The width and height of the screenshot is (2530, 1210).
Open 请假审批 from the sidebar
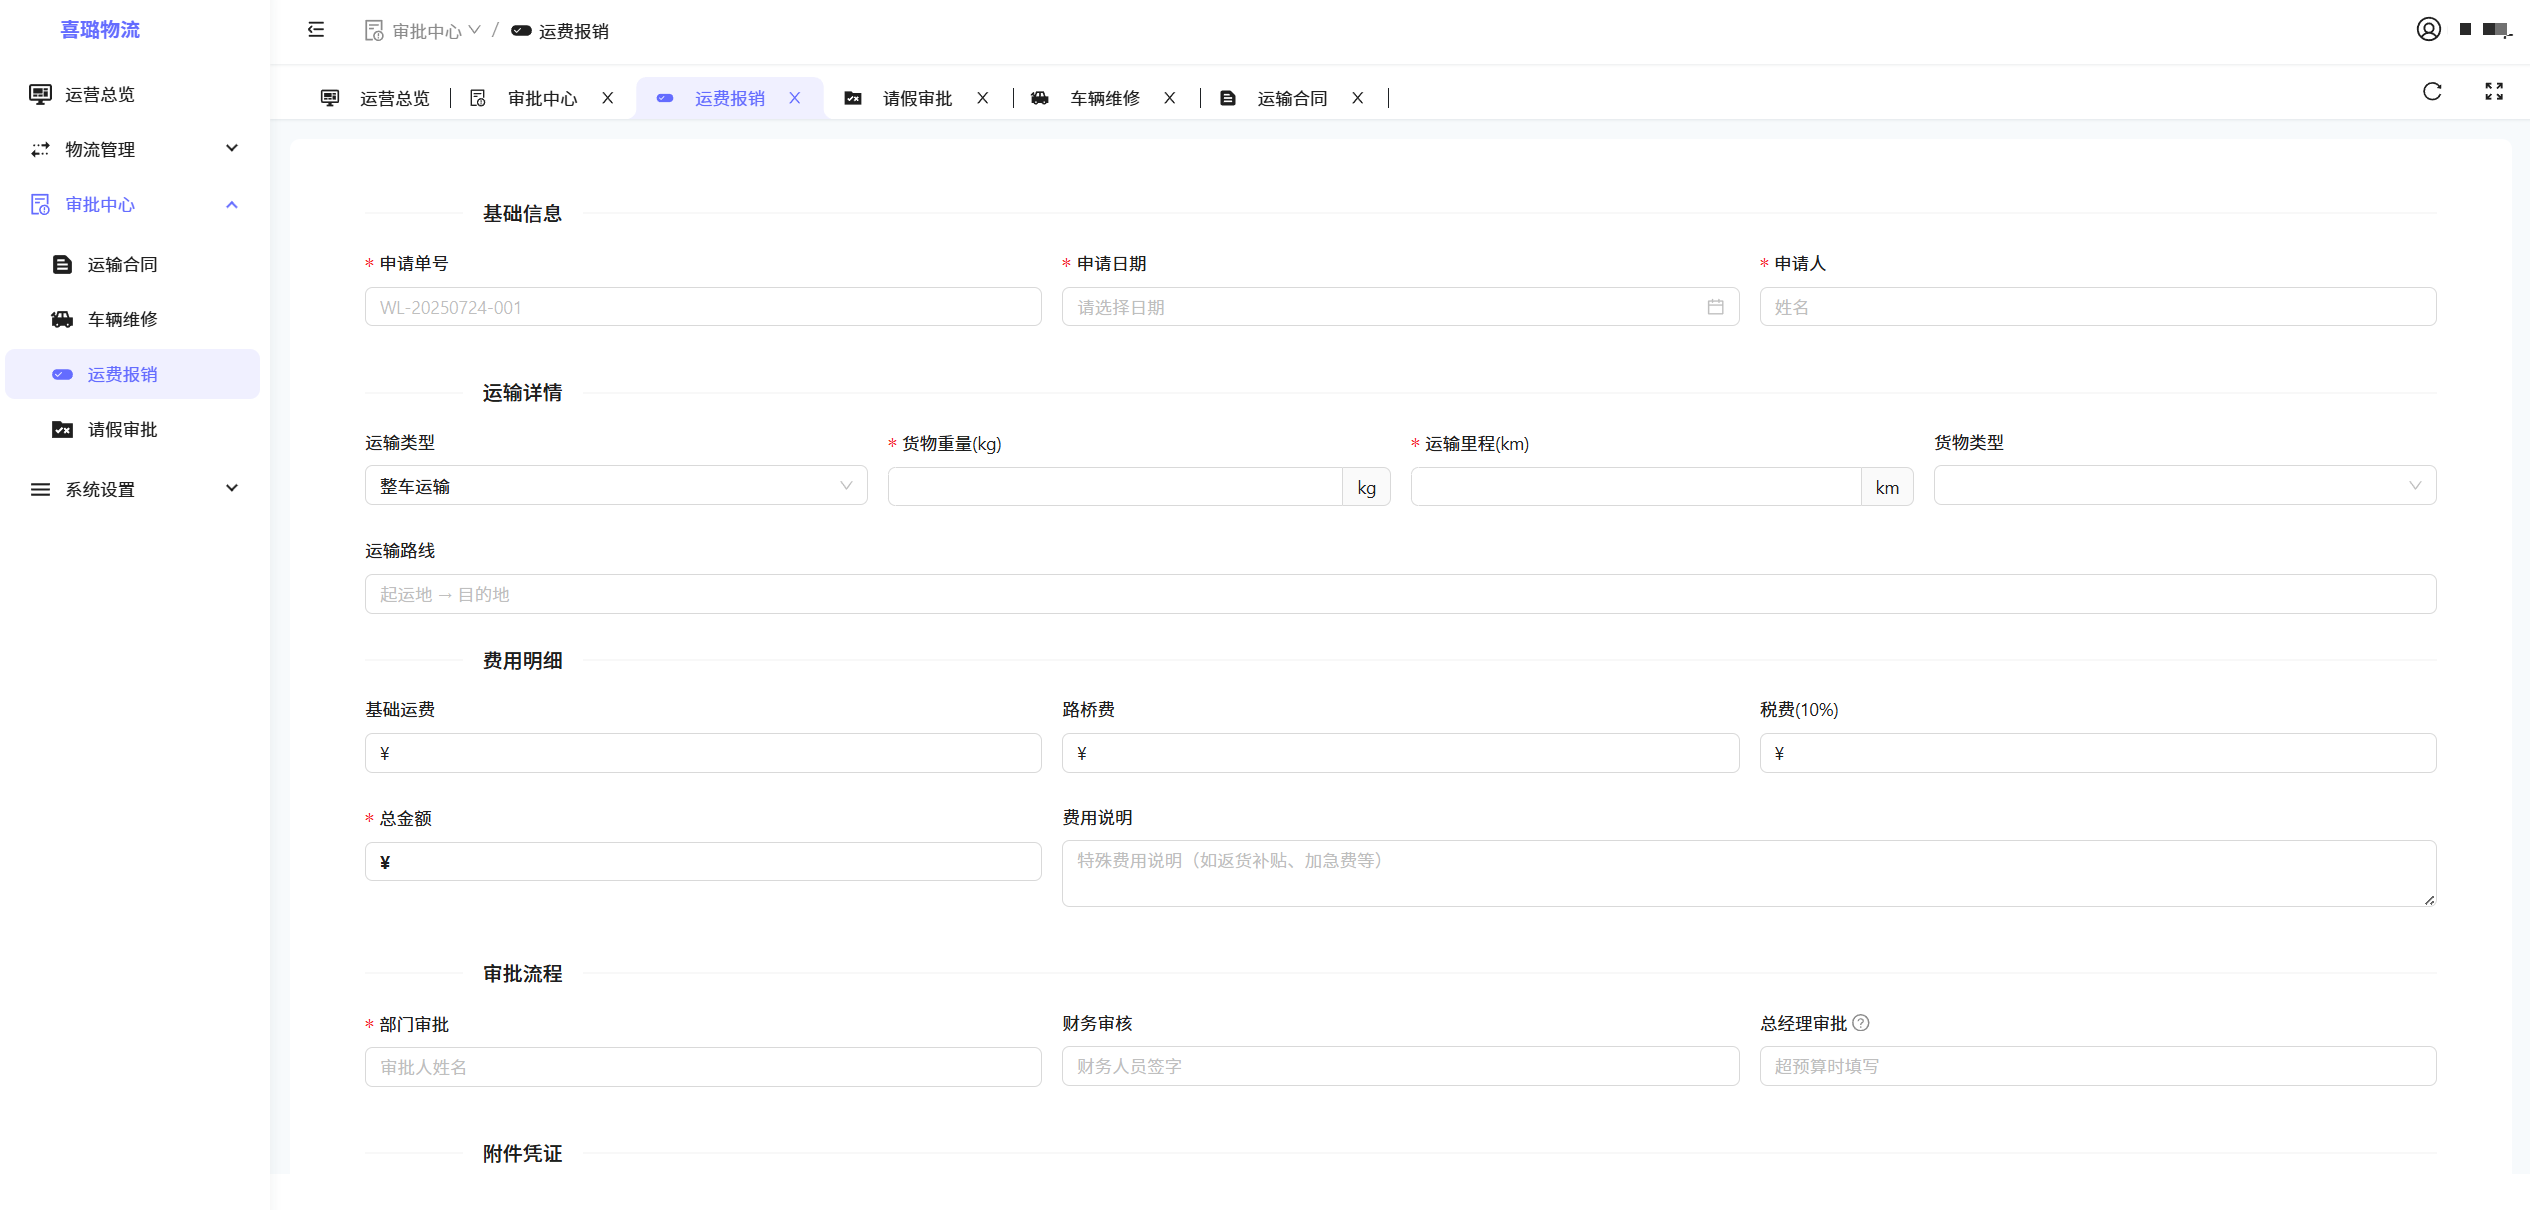coord(122,429)
